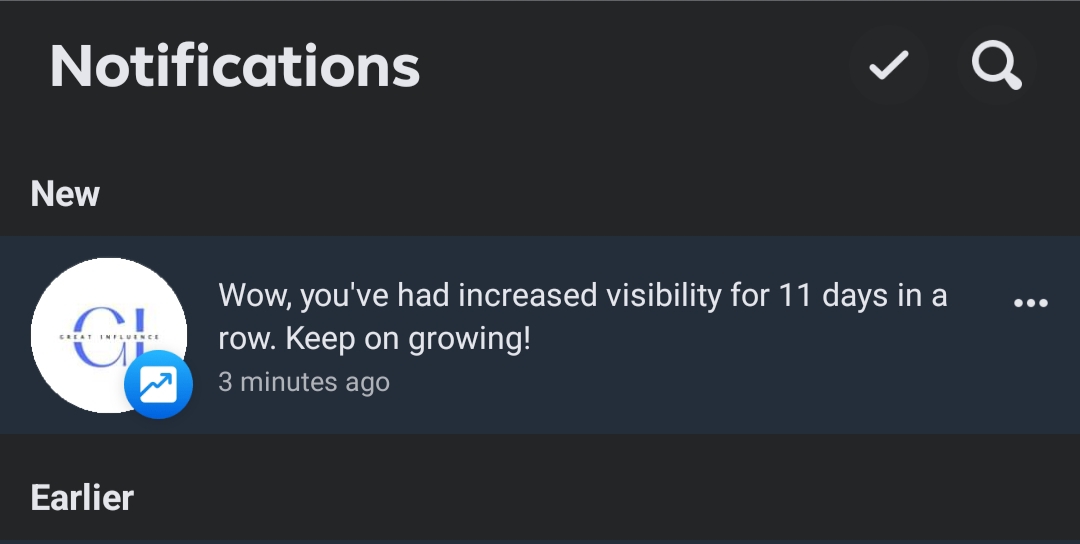
Task: Click 'Keep on growing!' message text
Action: [x=408, y=338]
